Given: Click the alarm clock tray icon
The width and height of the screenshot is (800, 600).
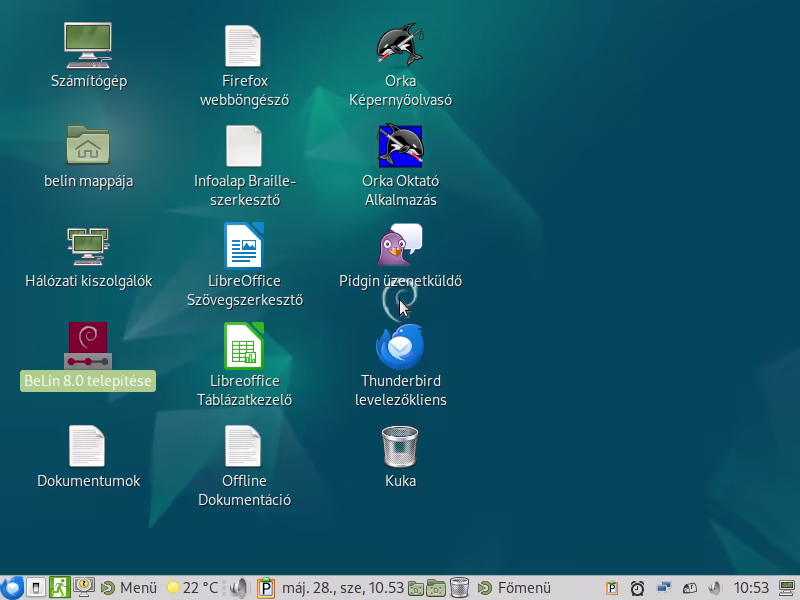Looking at the screenshot, I should (x=637, y=588).
